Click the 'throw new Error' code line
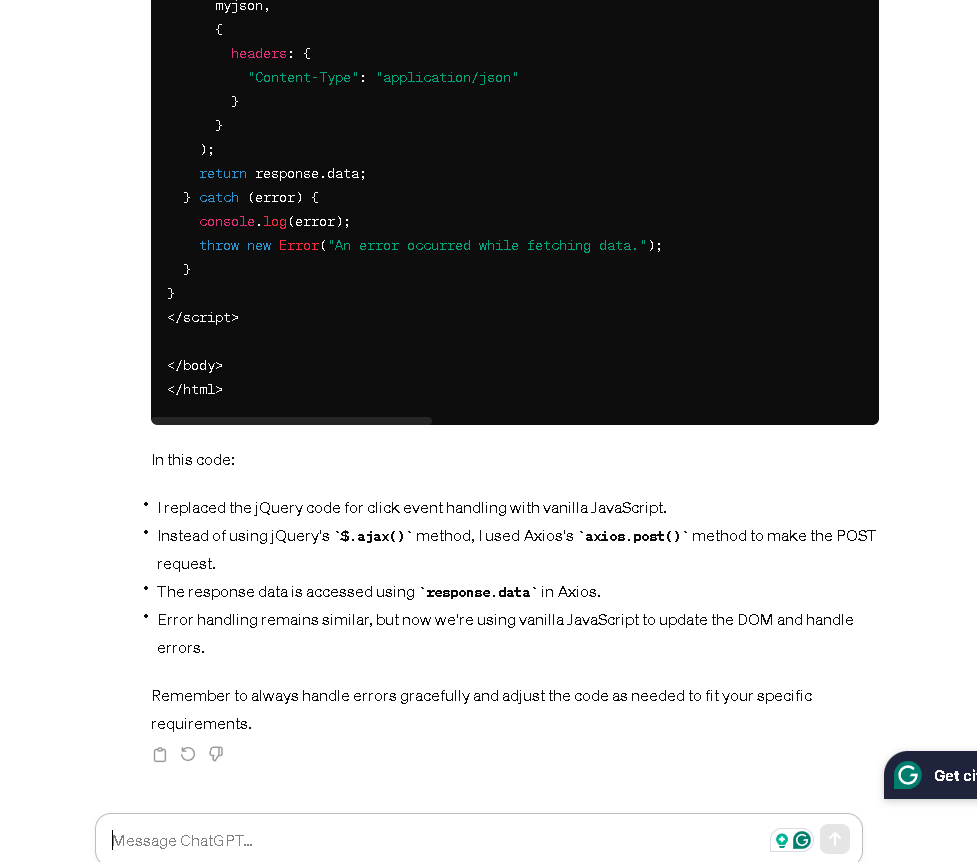 point(431,246)
